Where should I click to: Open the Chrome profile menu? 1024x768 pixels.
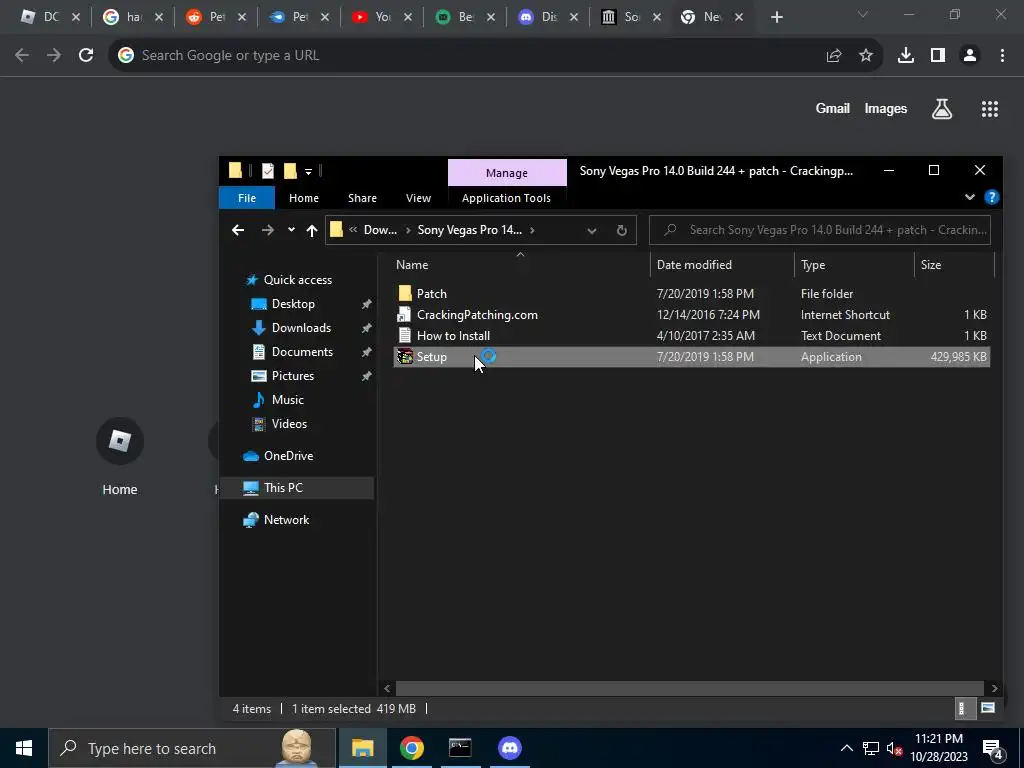pos(970,56)
